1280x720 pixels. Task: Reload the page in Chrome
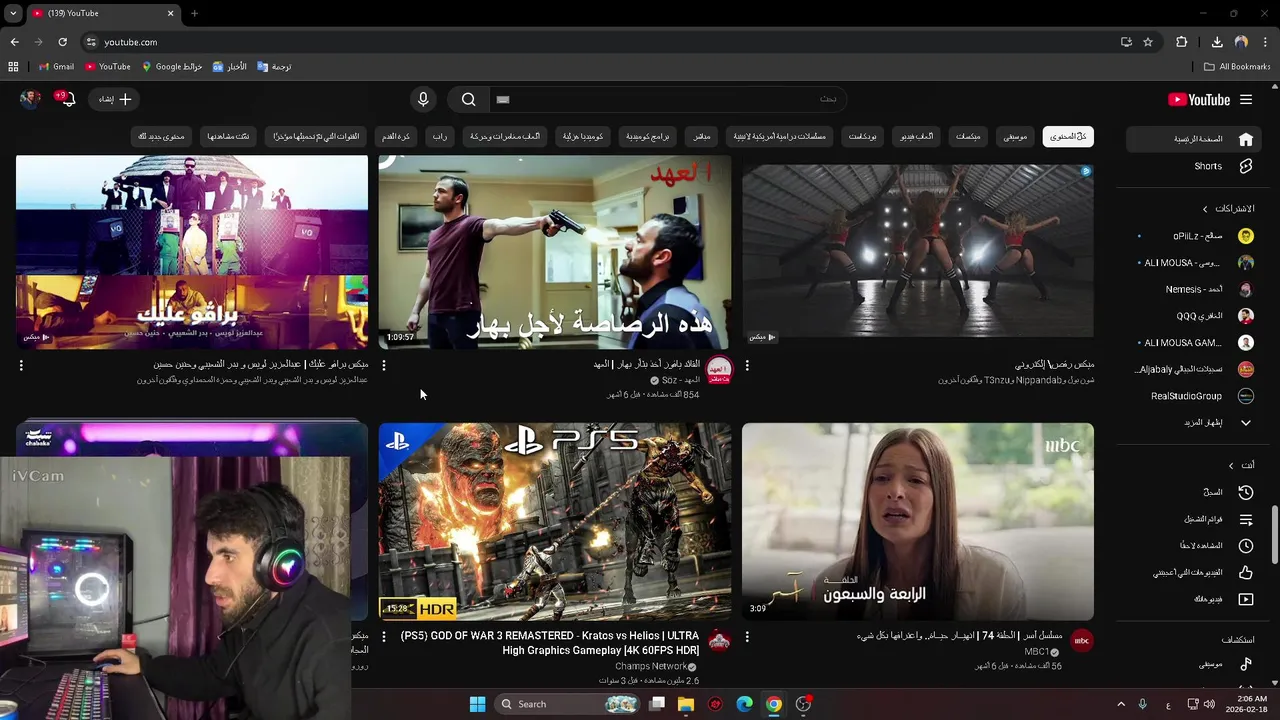point(62,42)
